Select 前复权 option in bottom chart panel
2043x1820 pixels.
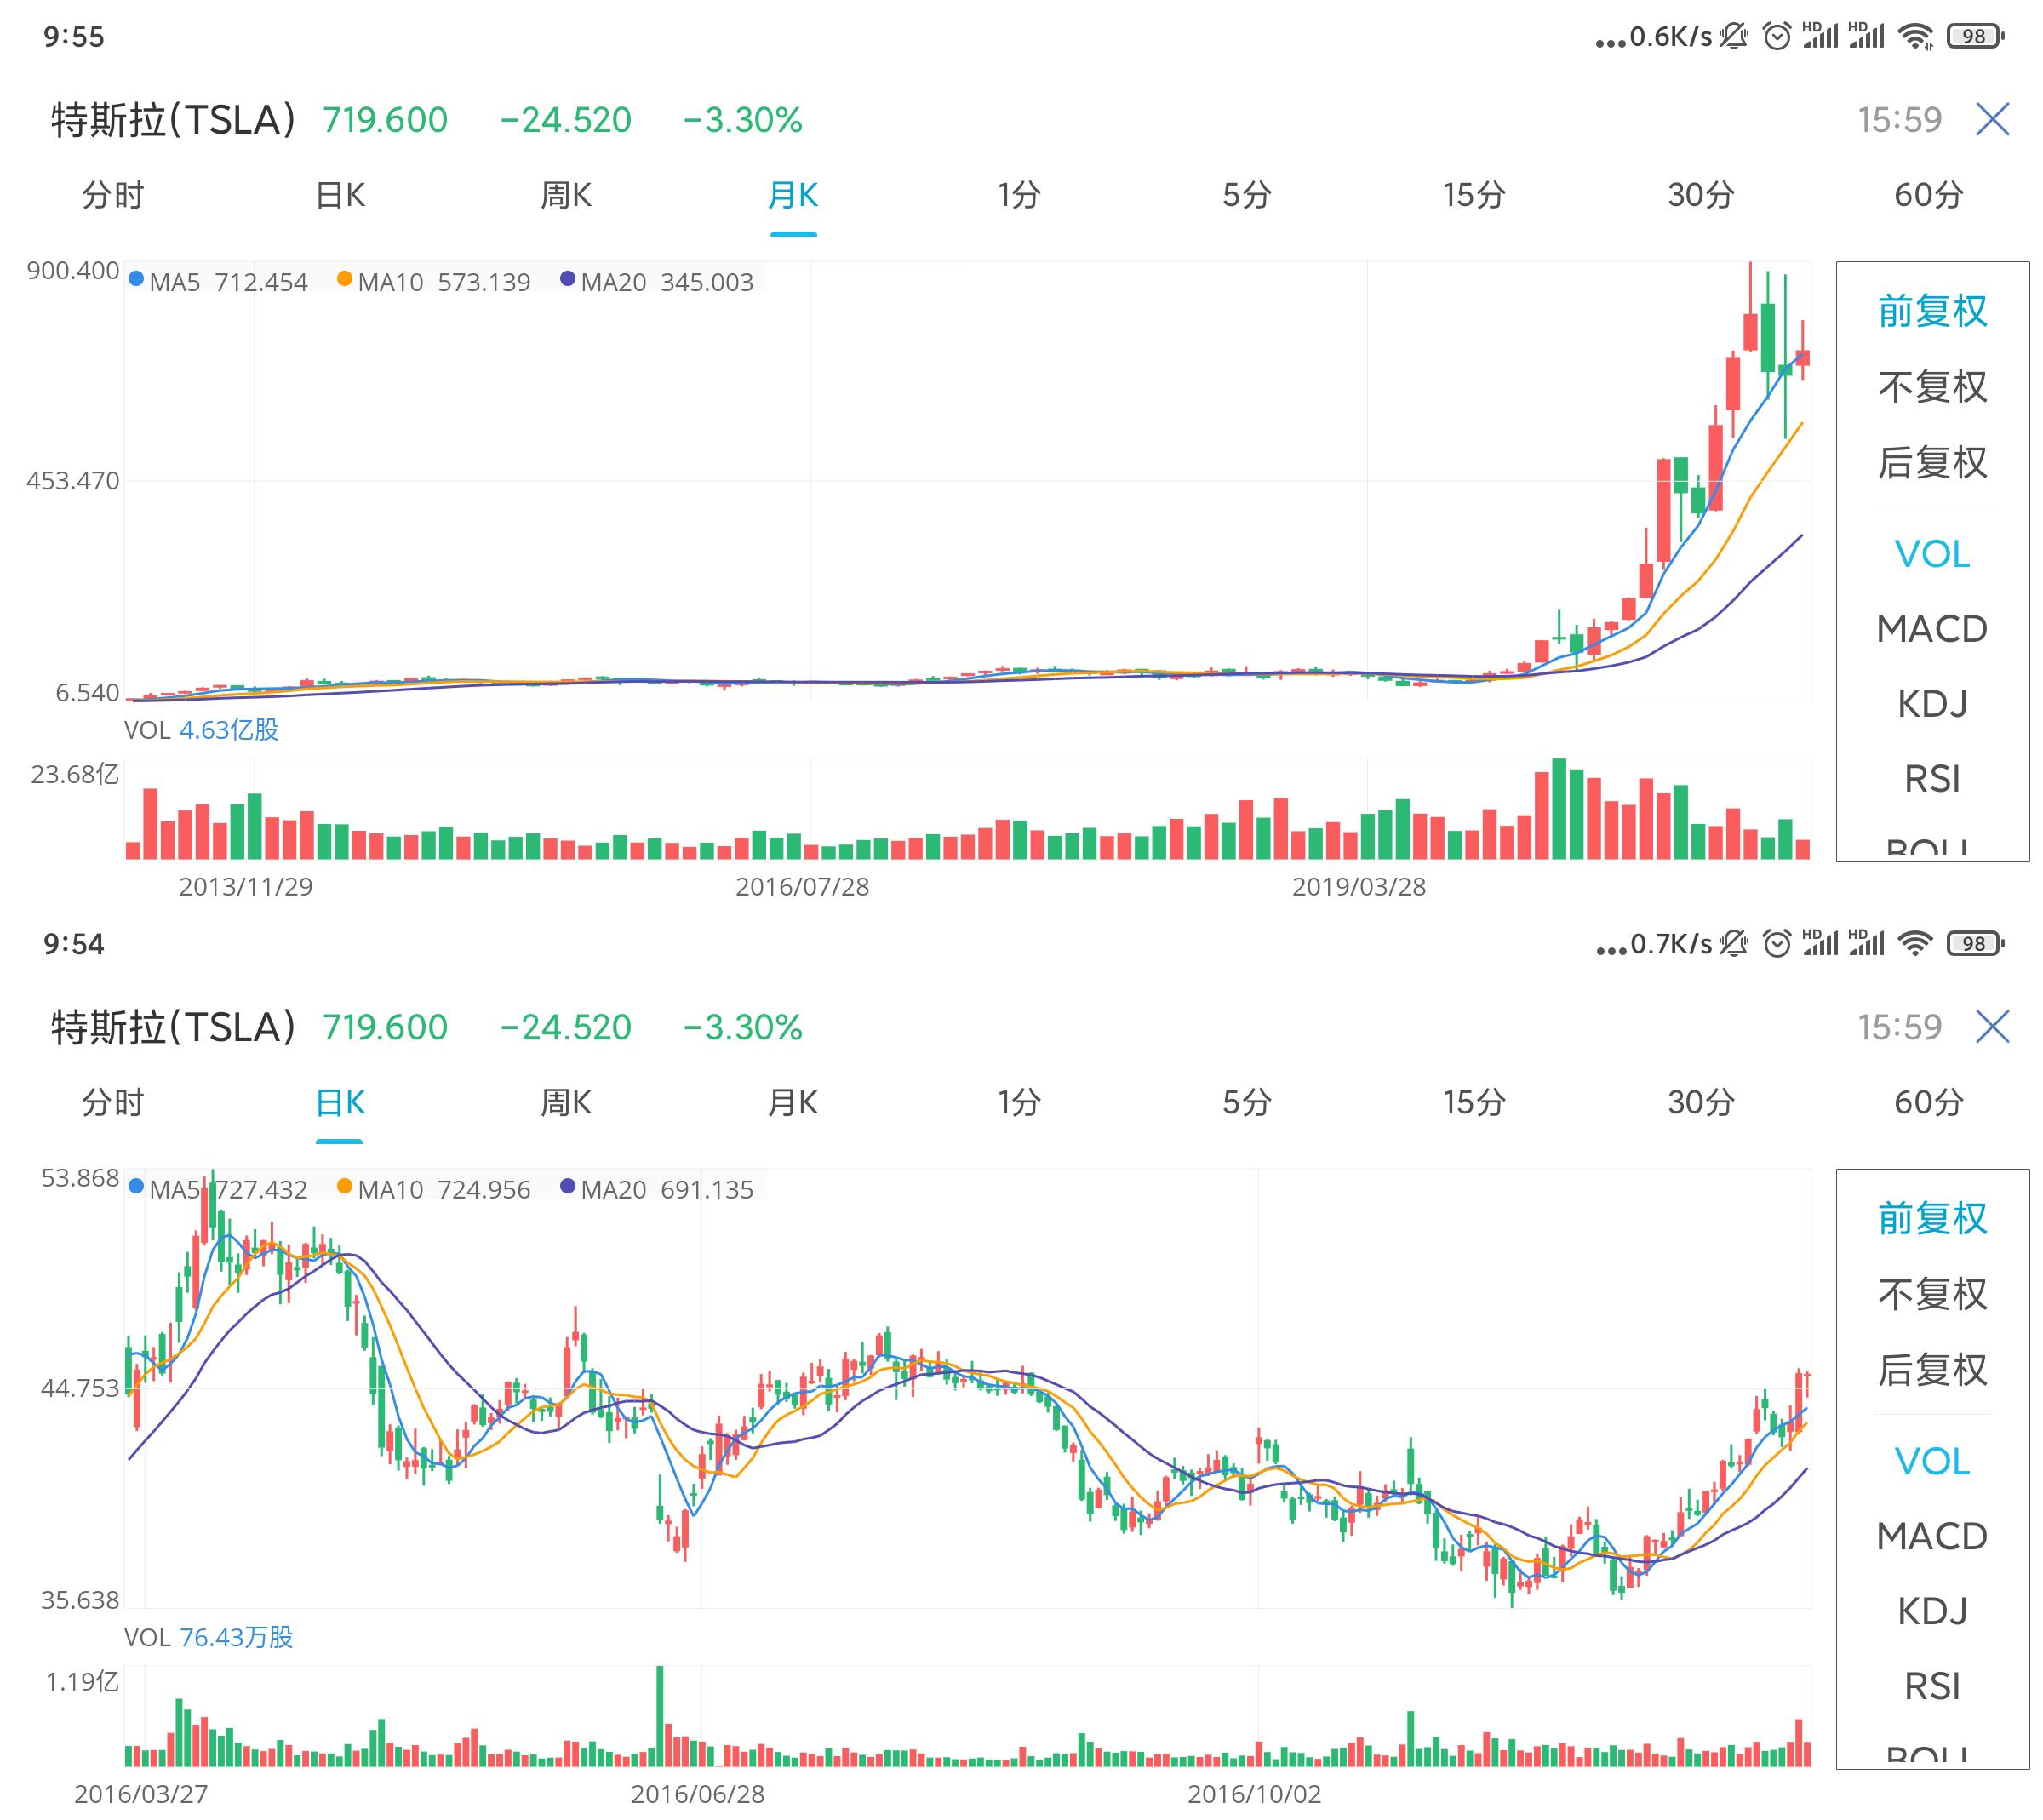click(x=1932, y=1218)
